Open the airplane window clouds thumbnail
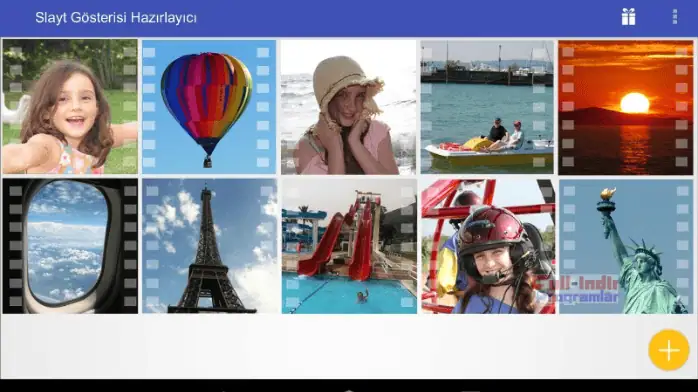698x392 pixels. pos(70,246)
